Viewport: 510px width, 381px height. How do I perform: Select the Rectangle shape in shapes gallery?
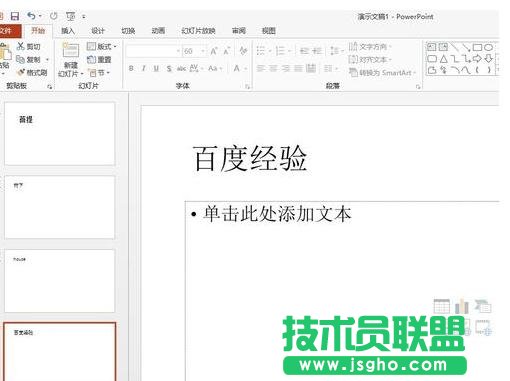(x=478, y=47)
